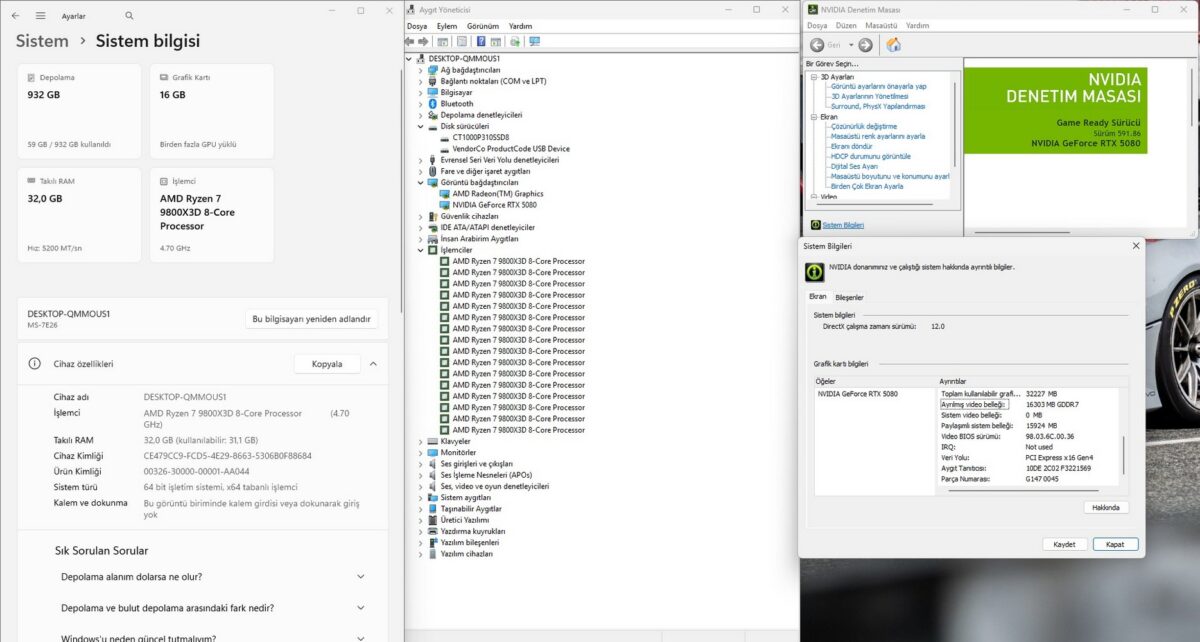This screenshot has height=642, width=1200.
Task: Collapse the Görüntü bağdaştırıcıları node
Action: pyautogui.click(x=421, y=183)
